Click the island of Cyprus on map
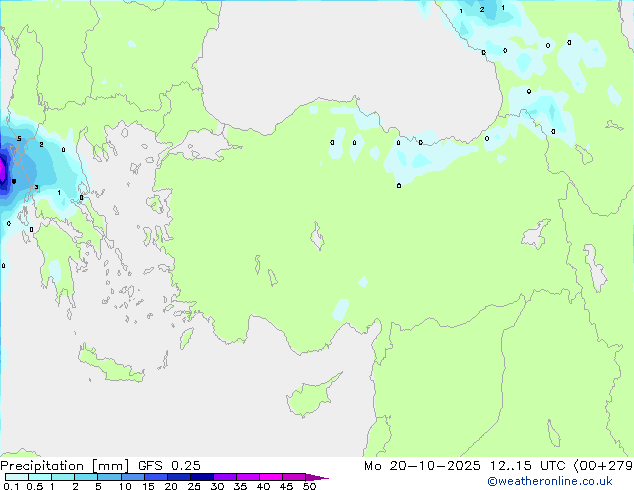Viewport: 634px width, 490px height. click(x=311, y=397)
